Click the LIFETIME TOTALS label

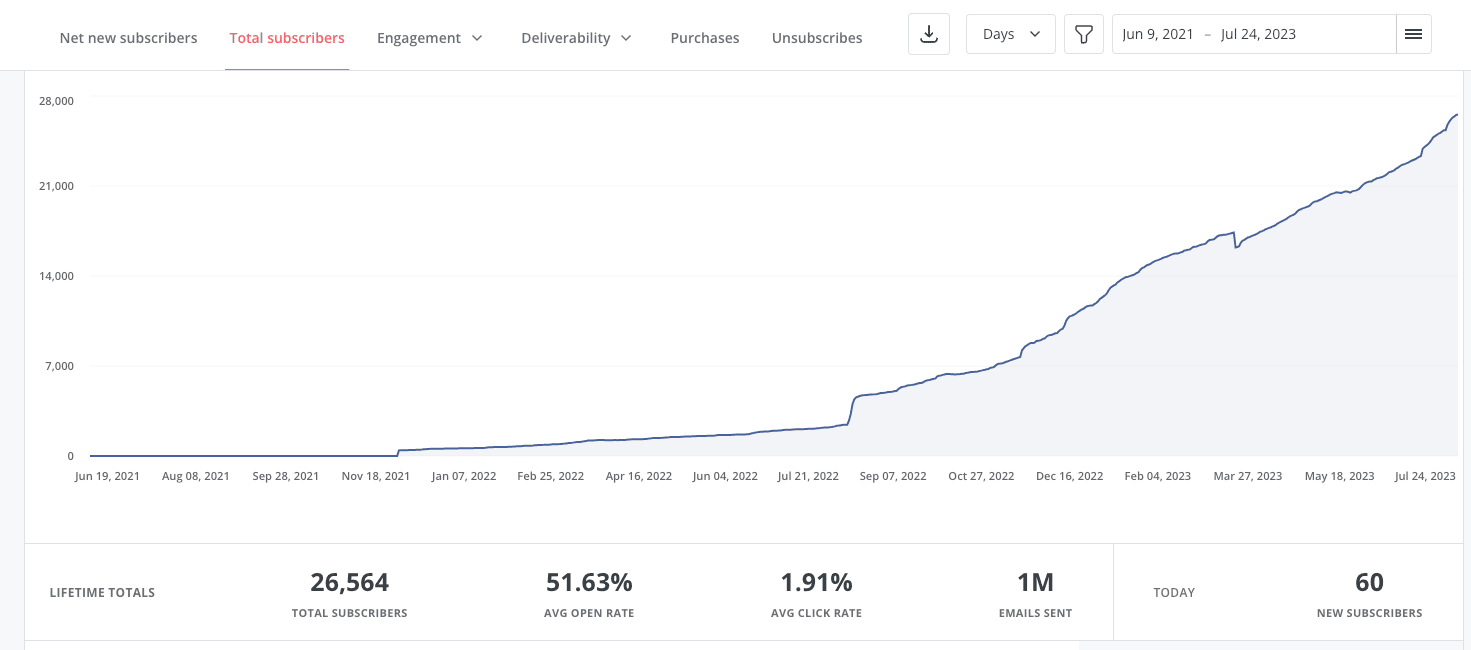(102, 593)
